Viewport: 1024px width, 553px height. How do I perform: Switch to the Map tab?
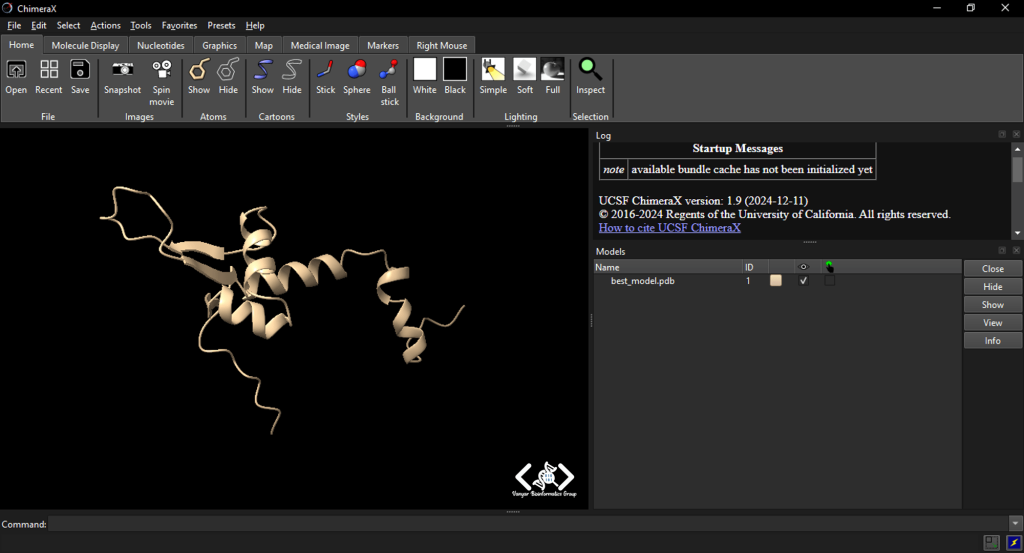pyautogui.click(x=264, y=45)
